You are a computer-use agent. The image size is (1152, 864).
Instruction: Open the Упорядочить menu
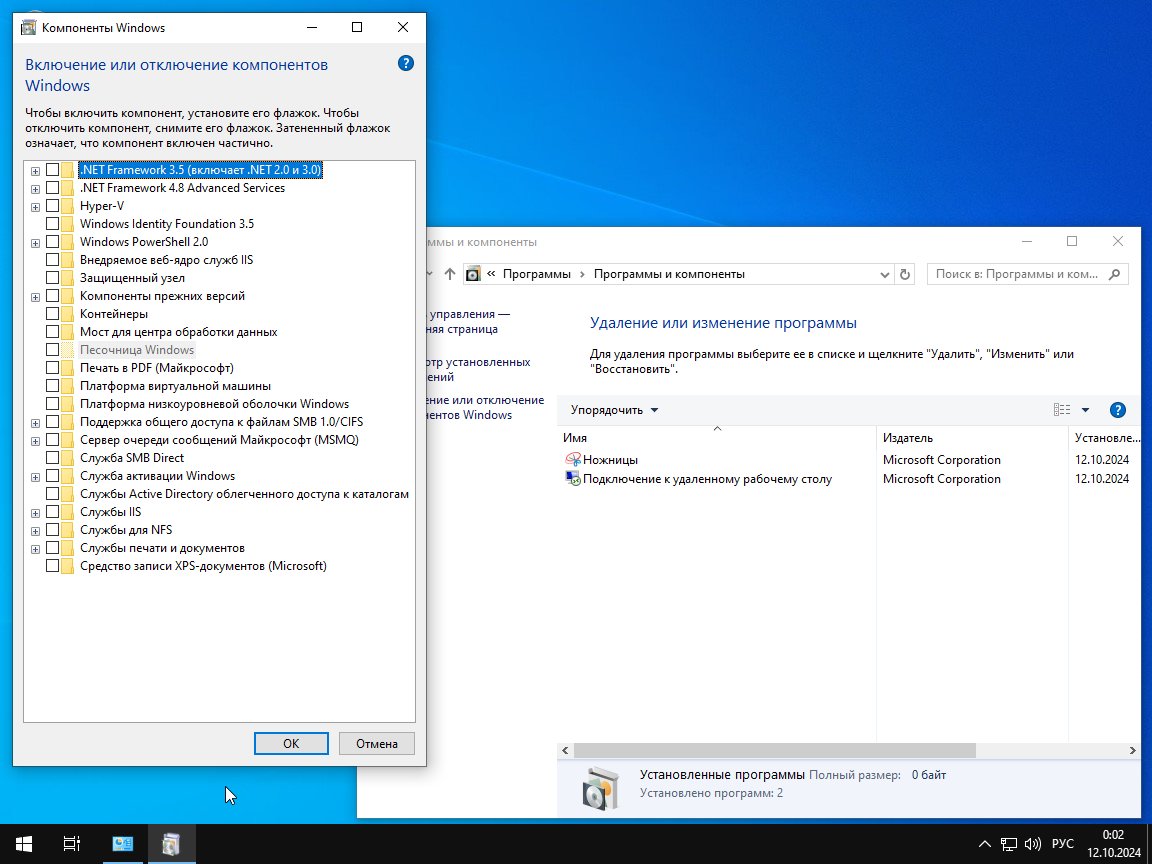click(x=614, y=410)
